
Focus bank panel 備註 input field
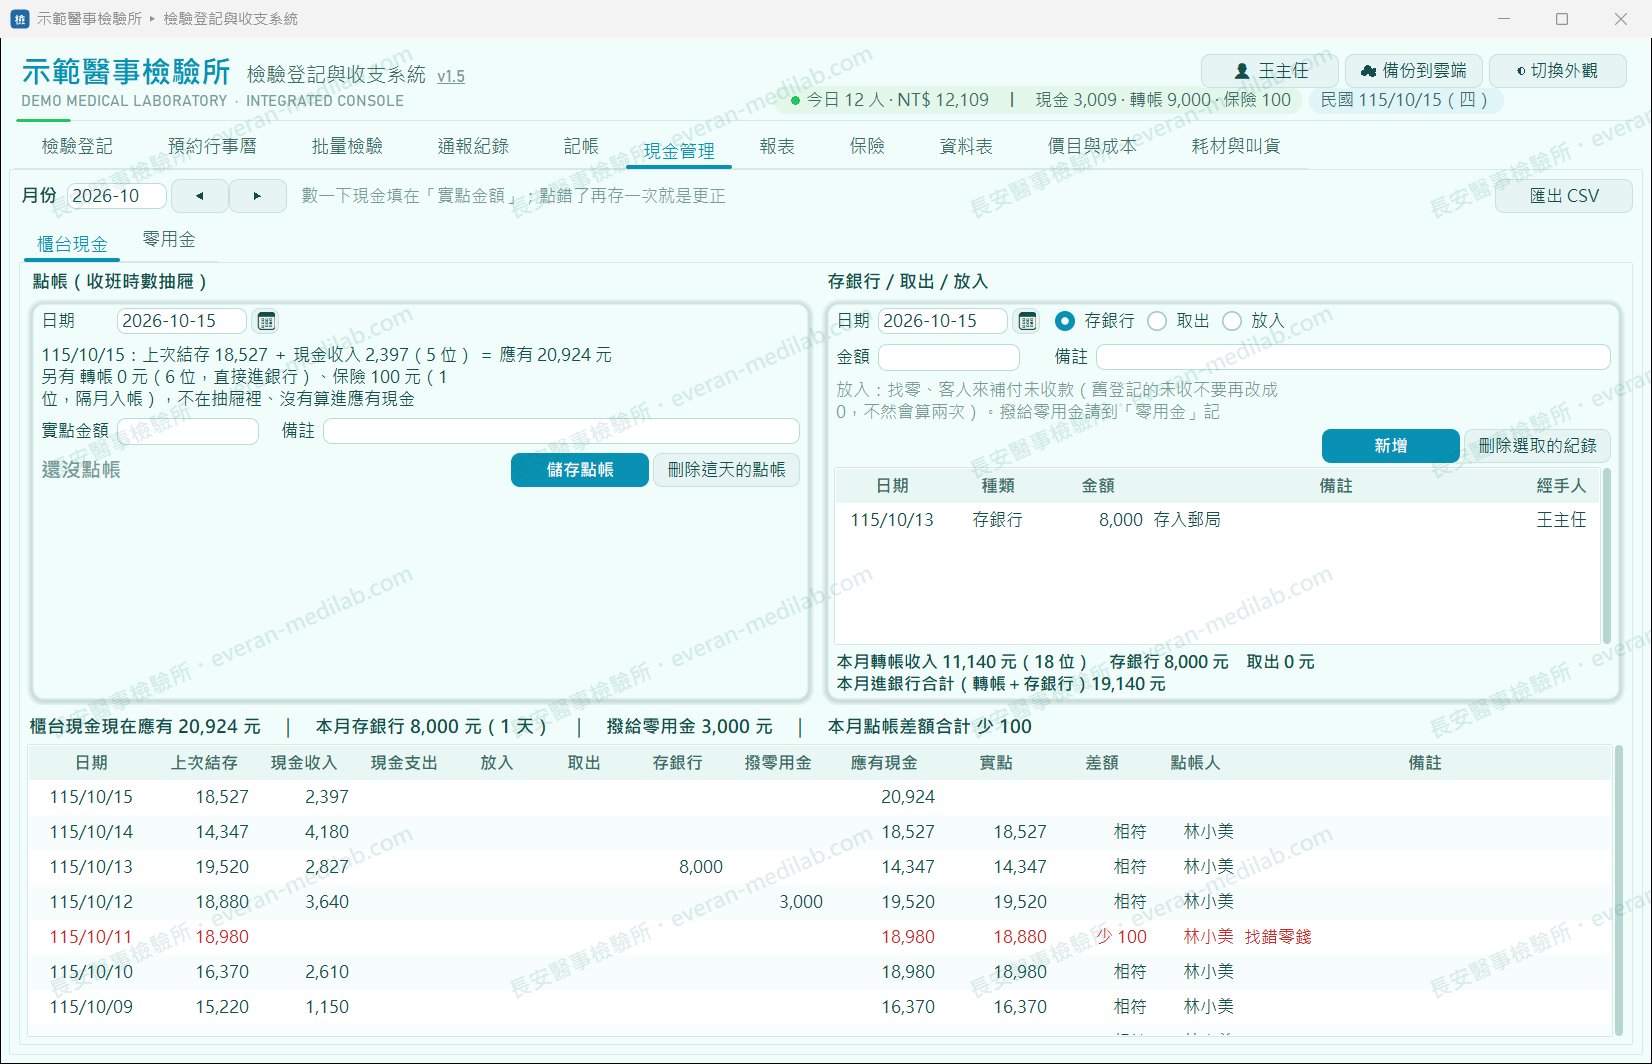pos(1353,357)
